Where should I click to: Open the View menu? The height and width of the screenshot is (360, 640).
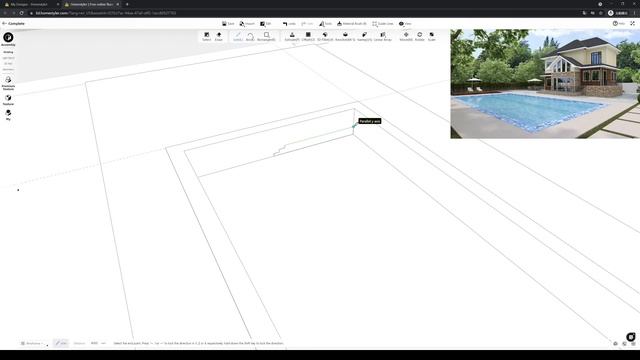click(405, 24)
